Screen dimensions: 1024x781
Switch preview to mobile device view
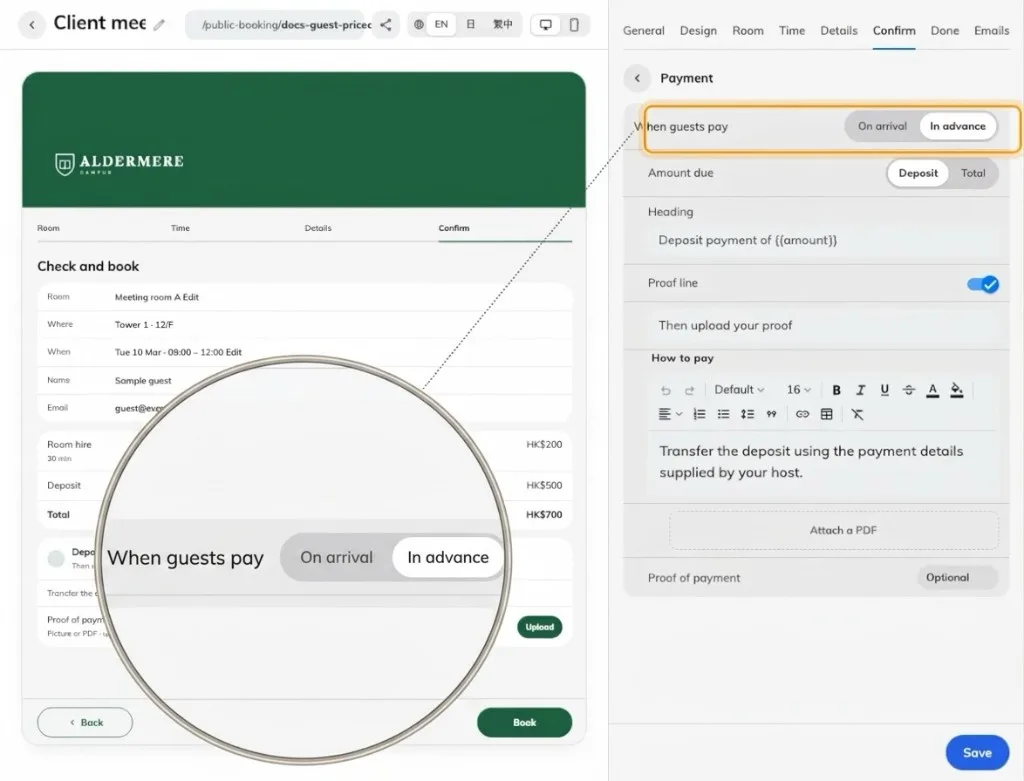click(x=574, y=25)
